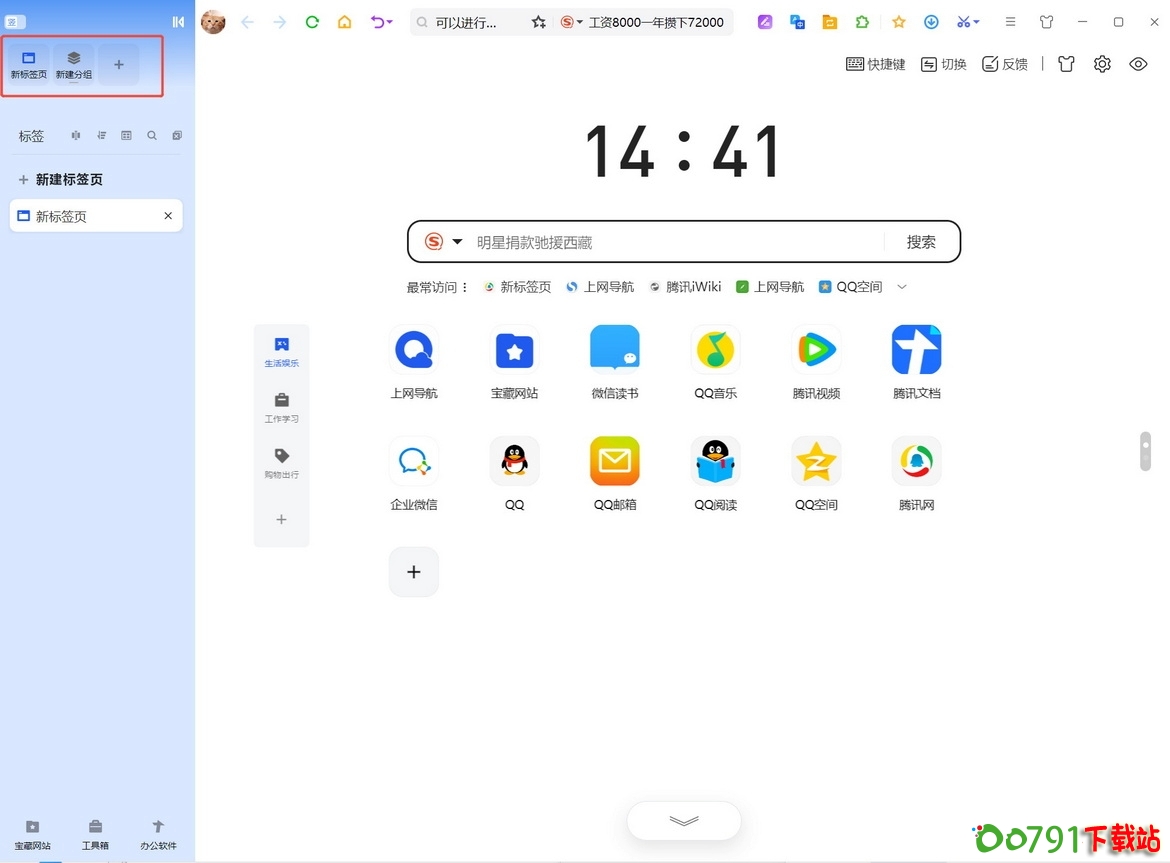This screenshot has height=863, width=1170.
Task: Collapse the left tab sidebar
Action: pyautogui.click(x=176, y=21)
